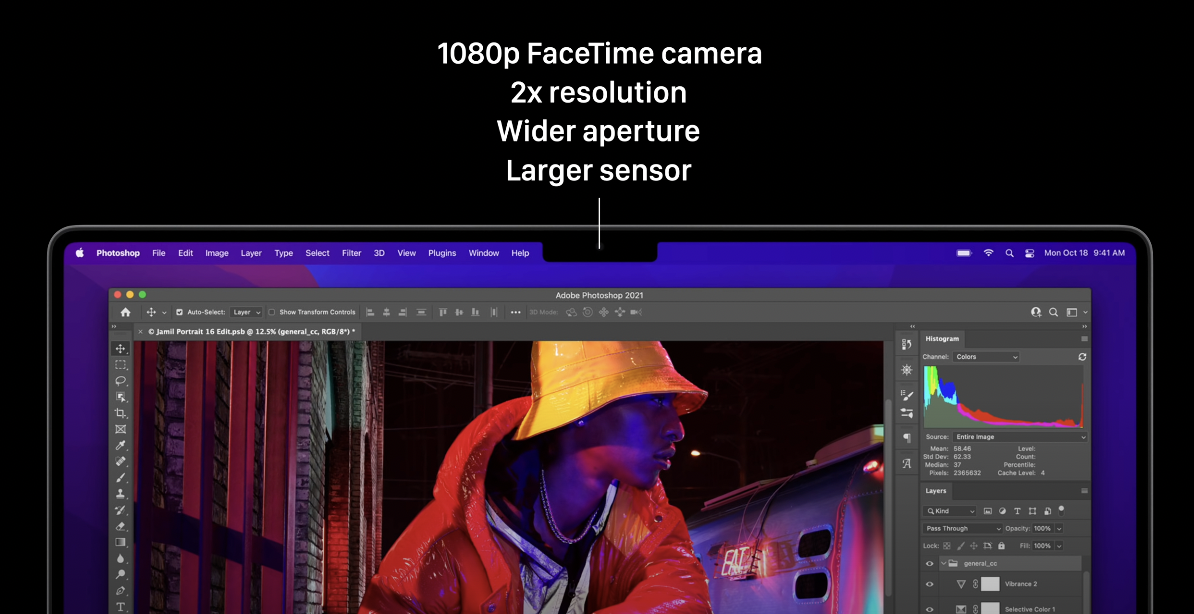Filter layers by type layers icon
Viewport: 1194px width, 614px height.
coord(1017,511)
